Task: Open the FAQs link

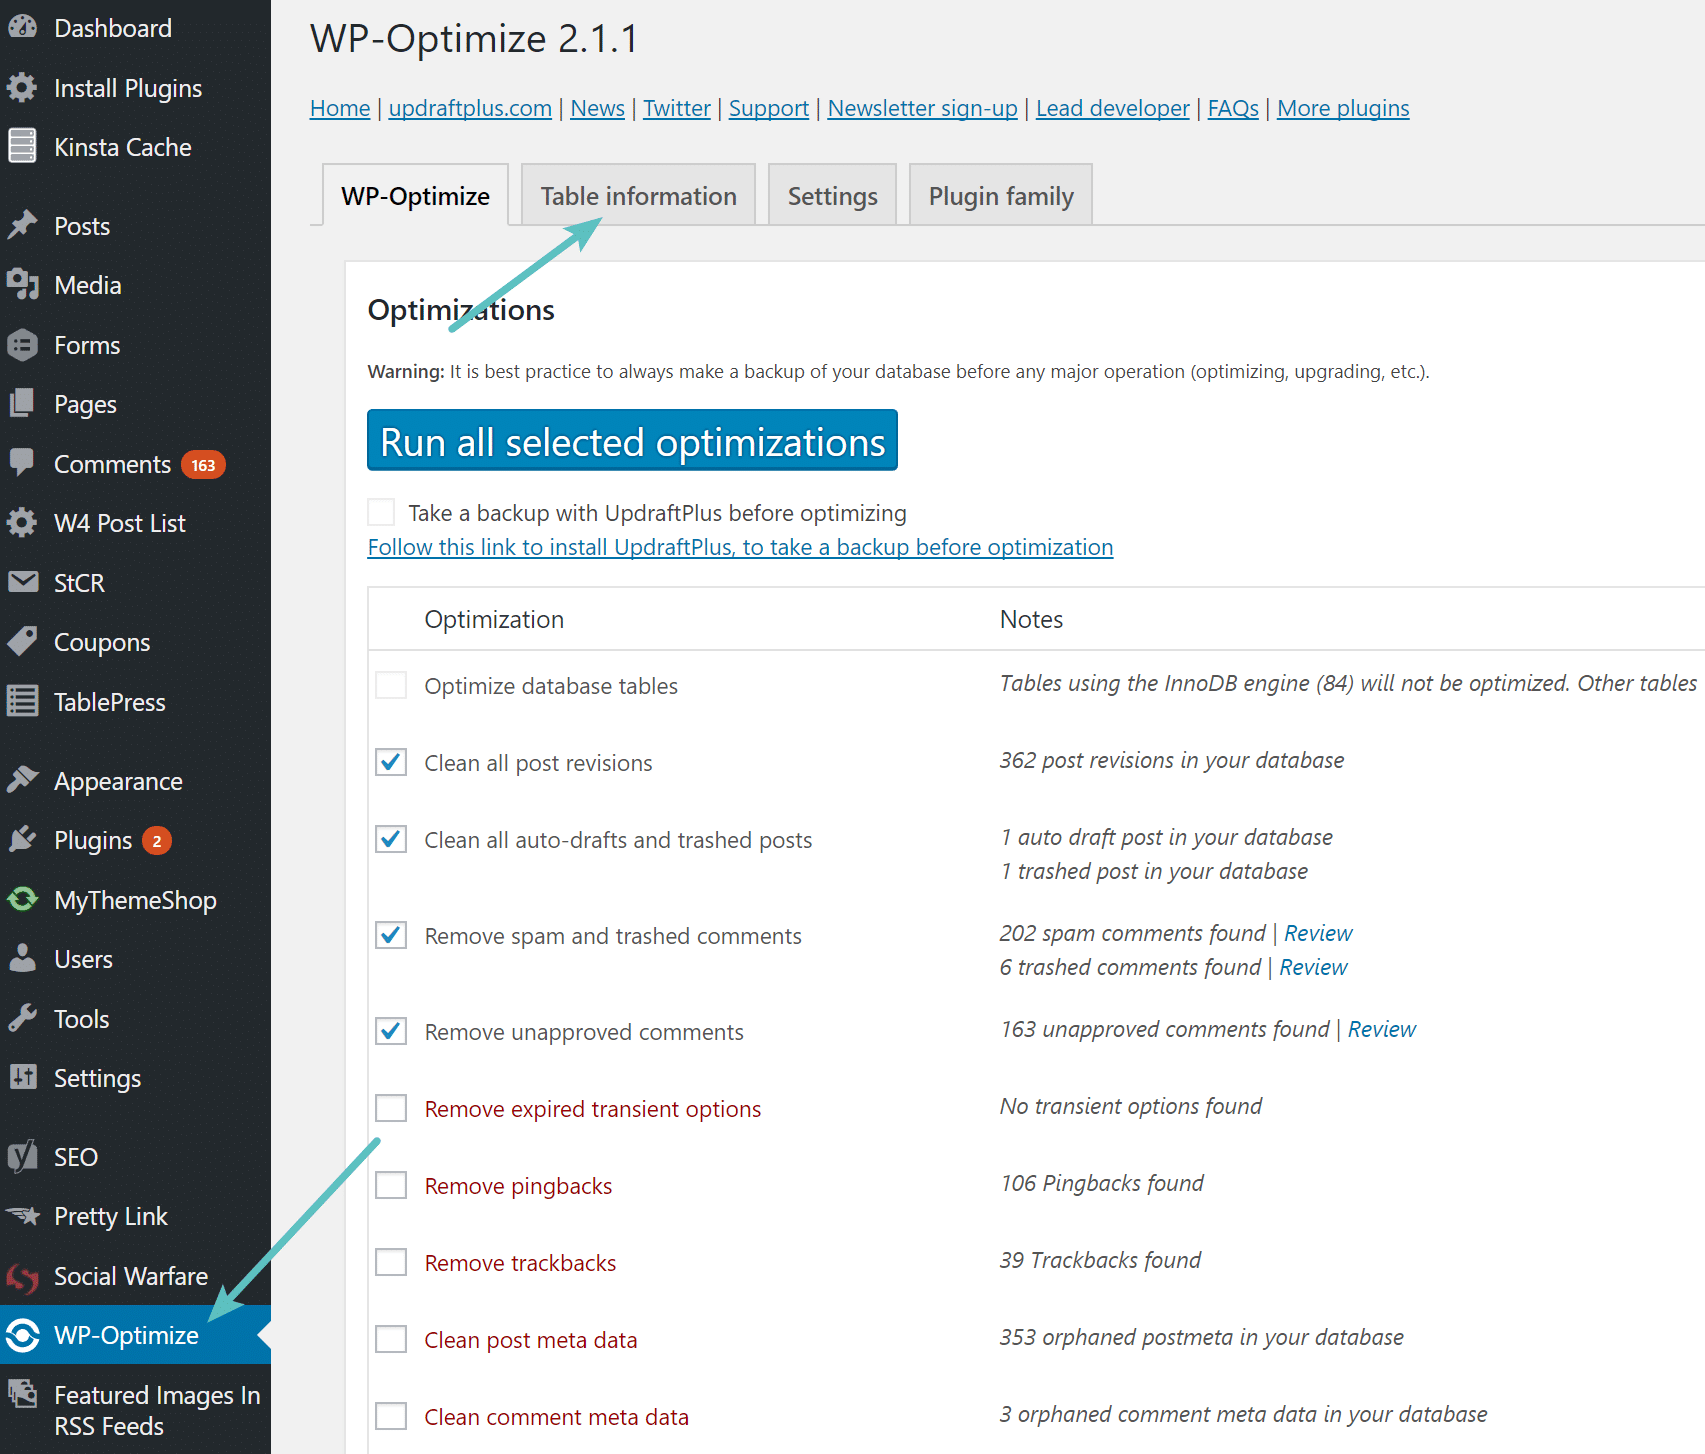Action: tap(1233, 108)
